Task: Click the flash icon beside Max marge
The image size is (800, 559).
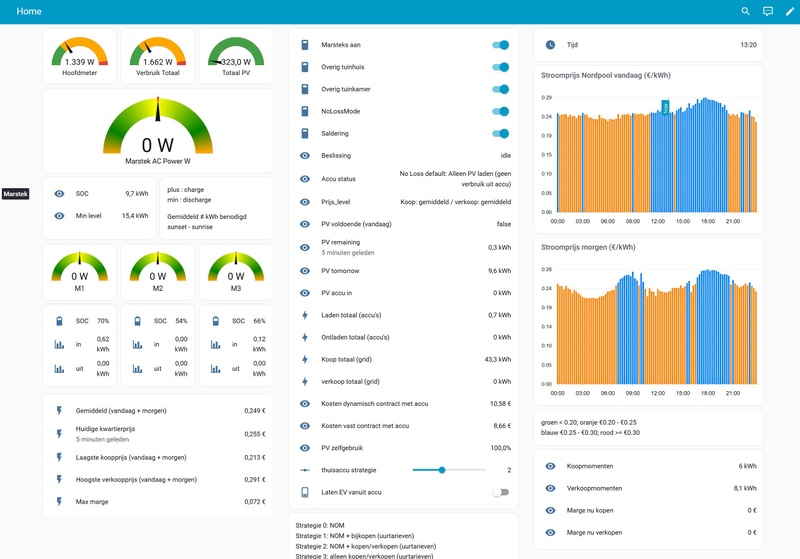Action: 59,502
